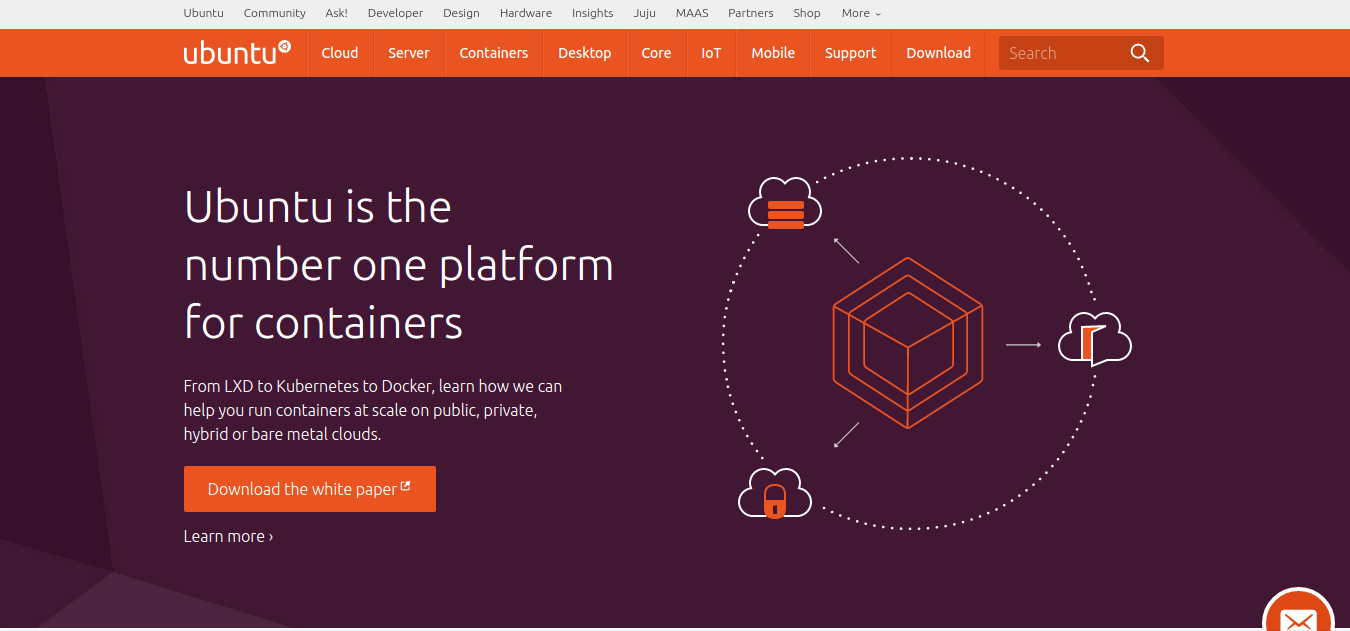Click Download the white paper button

310,489
